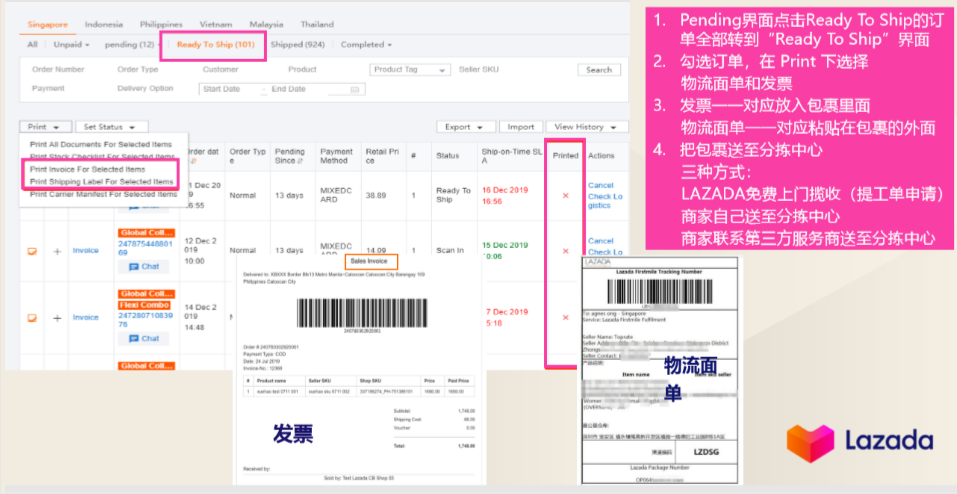The width and height of the screenshot is (957, 494).
Task: Open Chat for order 24728071083976
Action: click(144, 338)
